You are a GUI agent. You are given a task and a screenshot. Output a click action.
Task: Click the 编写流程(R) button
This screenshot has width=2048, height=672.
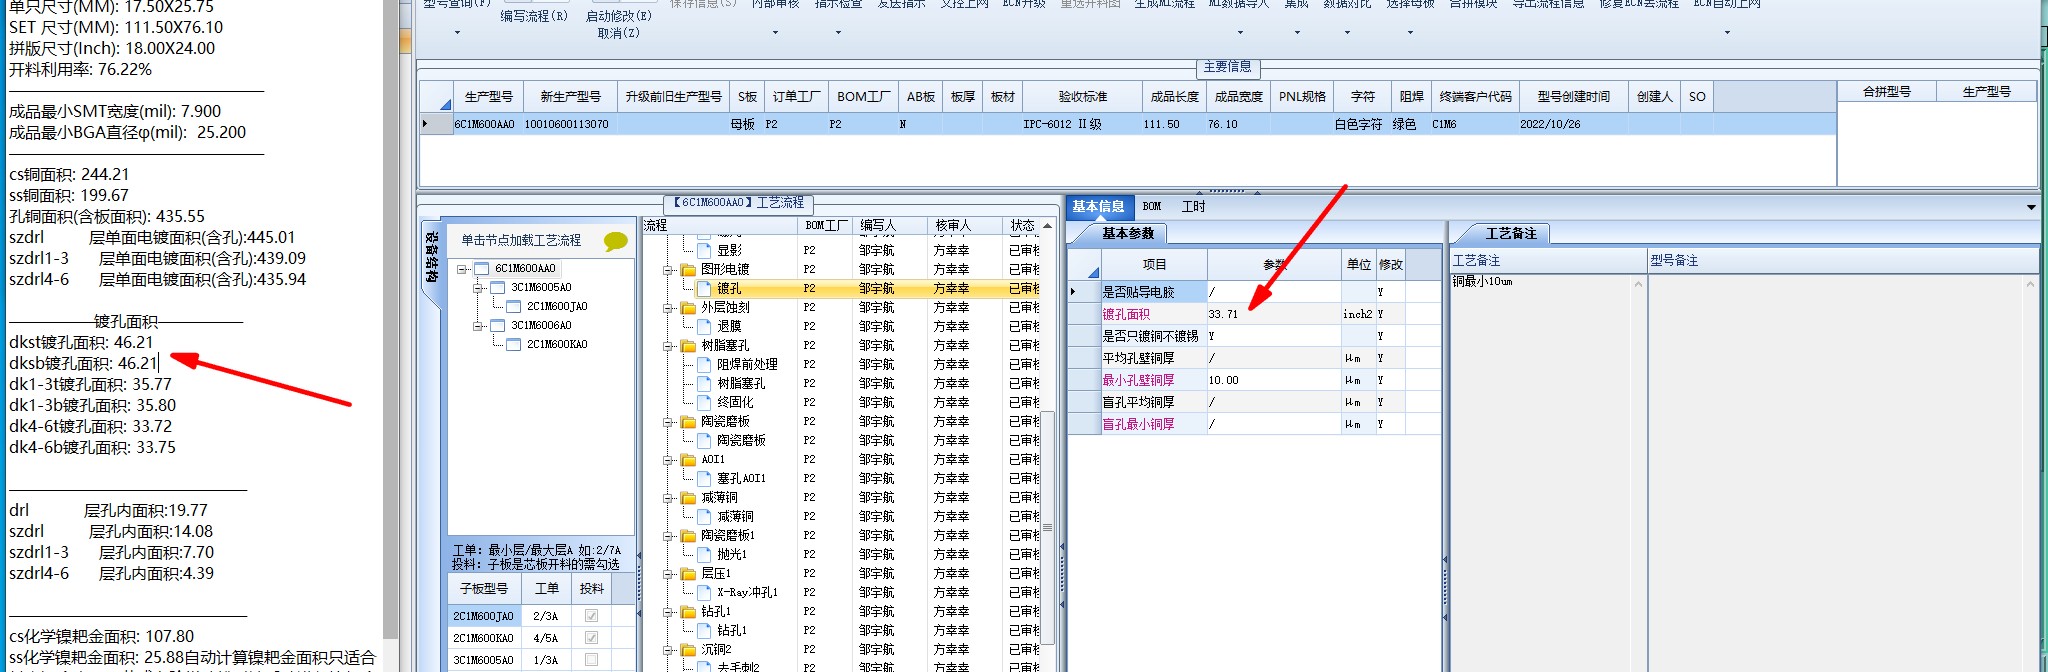(x=534, y=16)
